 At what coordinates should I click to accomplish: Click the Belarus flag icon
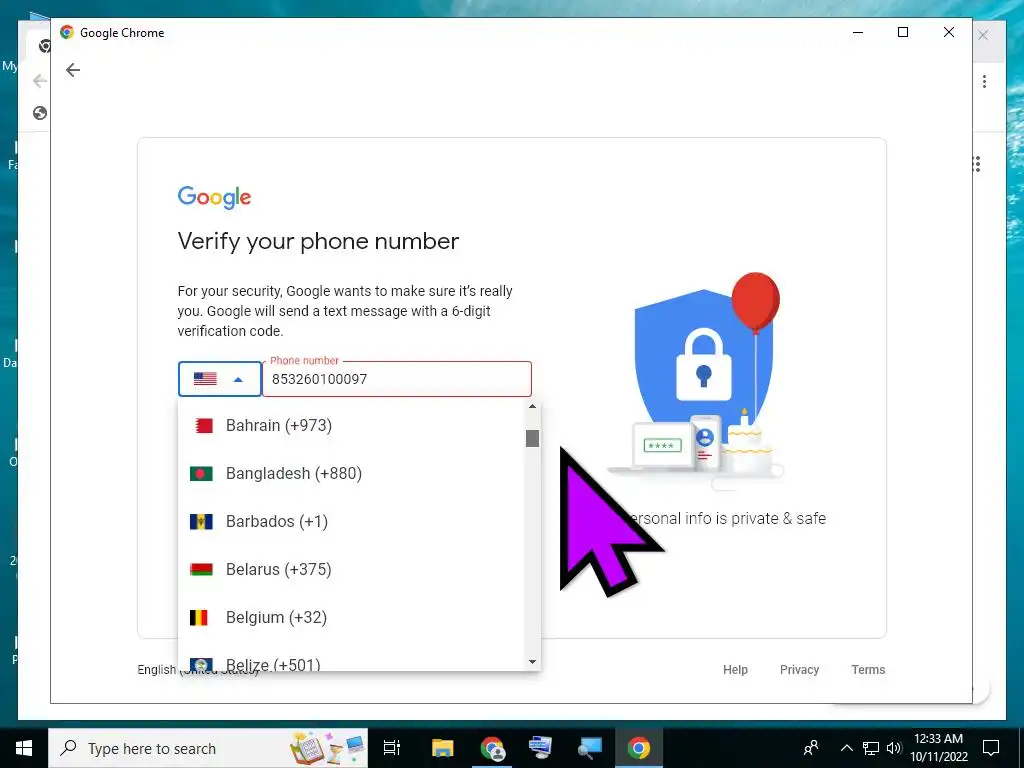[x=200, y=569]
